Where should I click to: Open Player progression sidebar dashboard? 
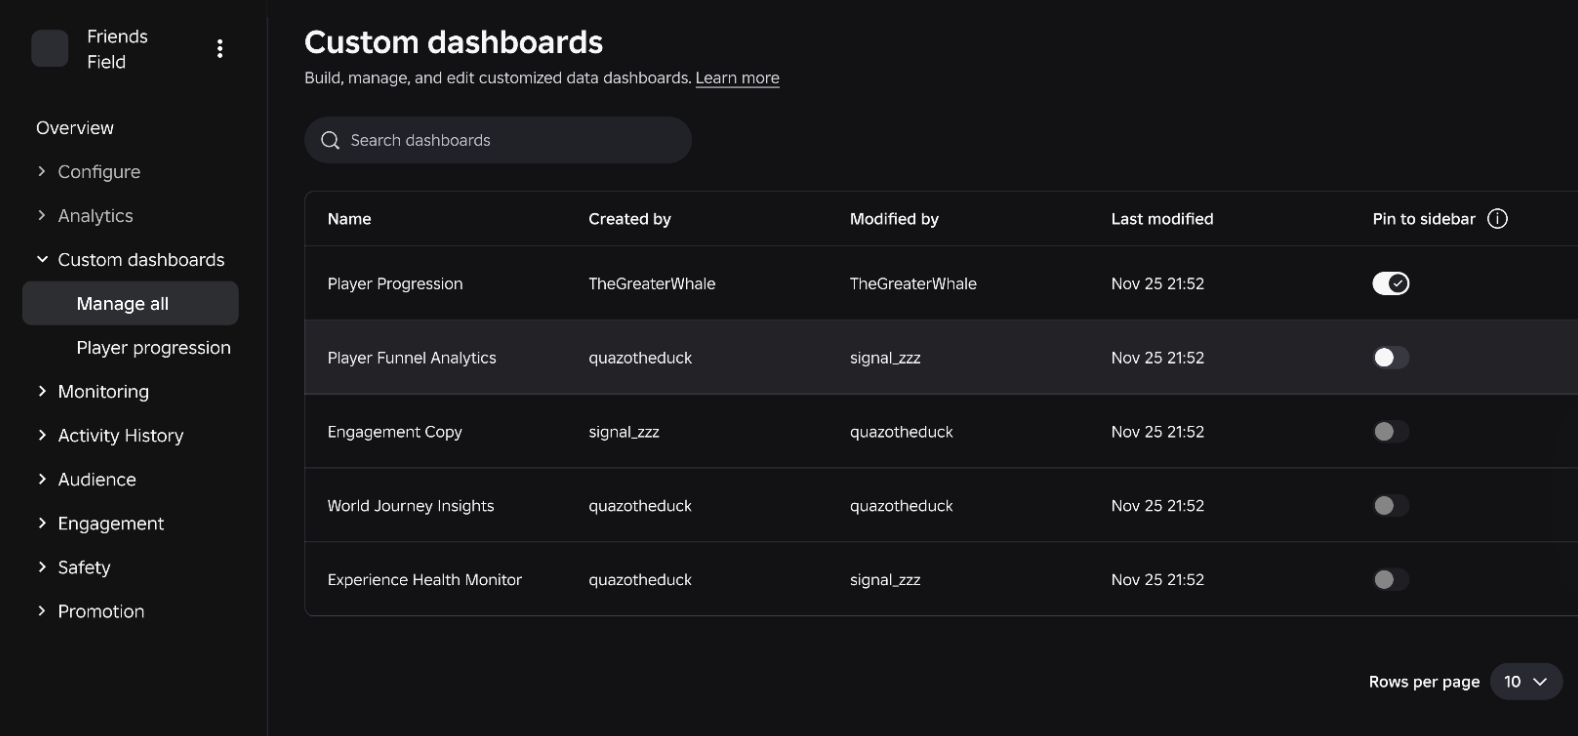153,348
